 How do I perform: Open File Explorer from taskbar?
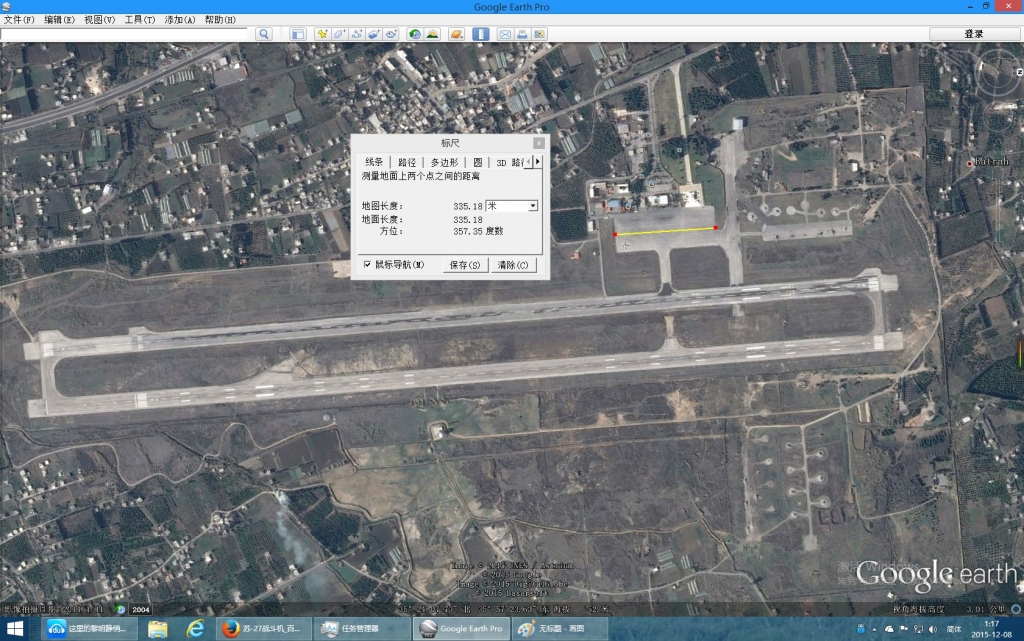(157, 629)
